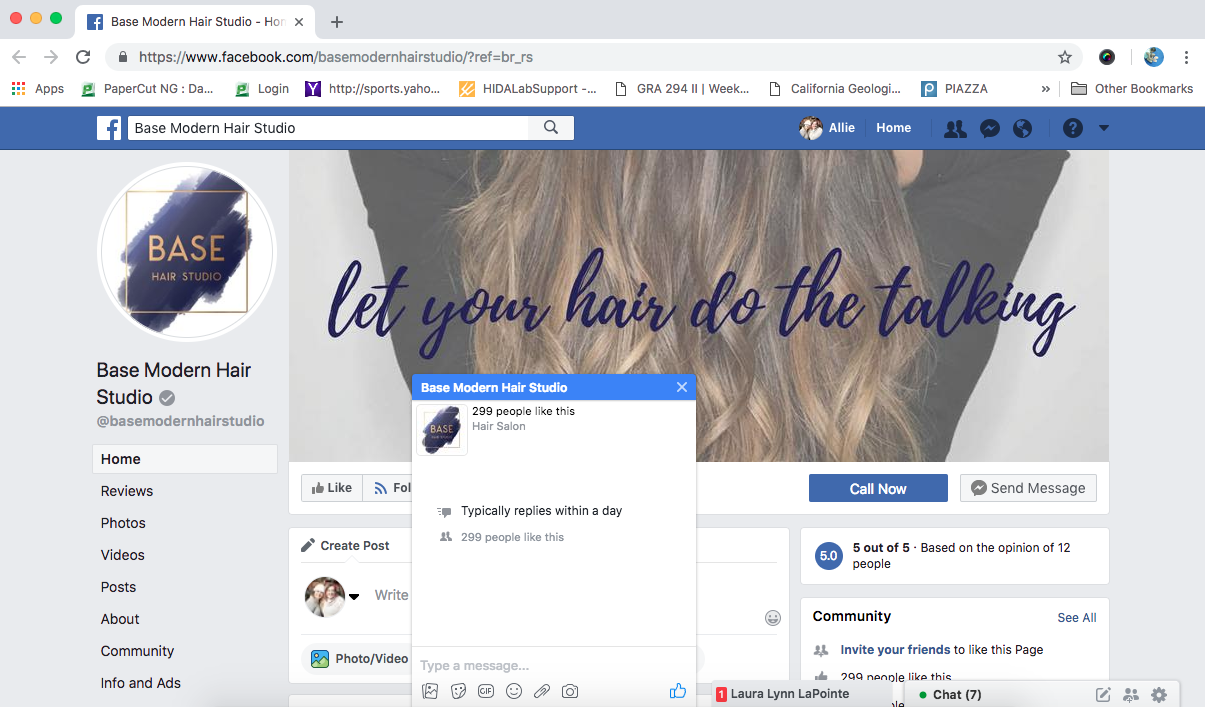This screenshot has width=1205, height=707.
Task: Click the Follow page button
Action: coord(388,488)
